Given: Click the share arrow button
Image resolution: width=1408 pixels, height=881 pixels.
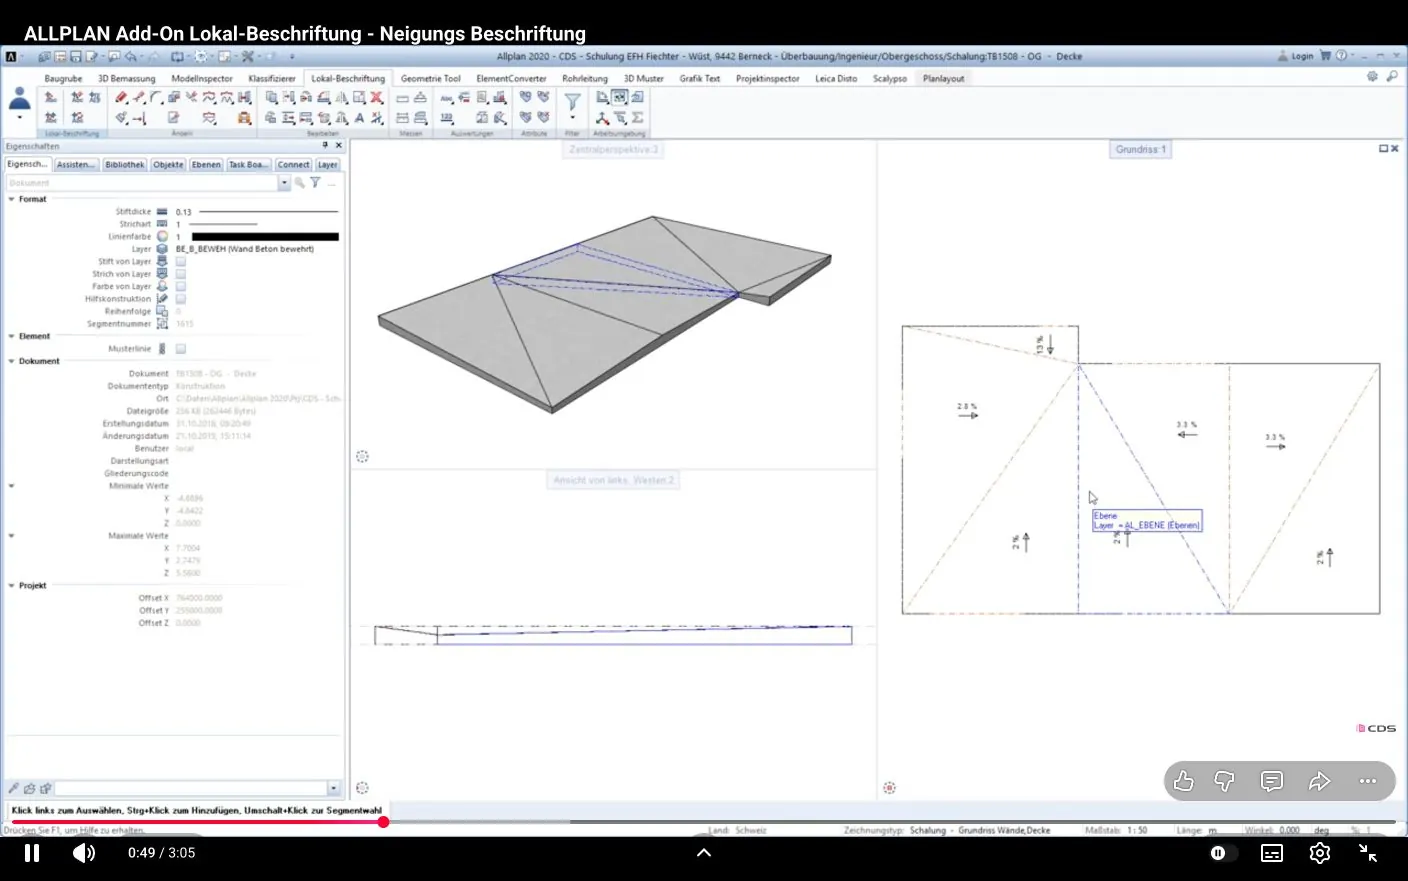Looking at the screenshot, I should click(1320, 781).
